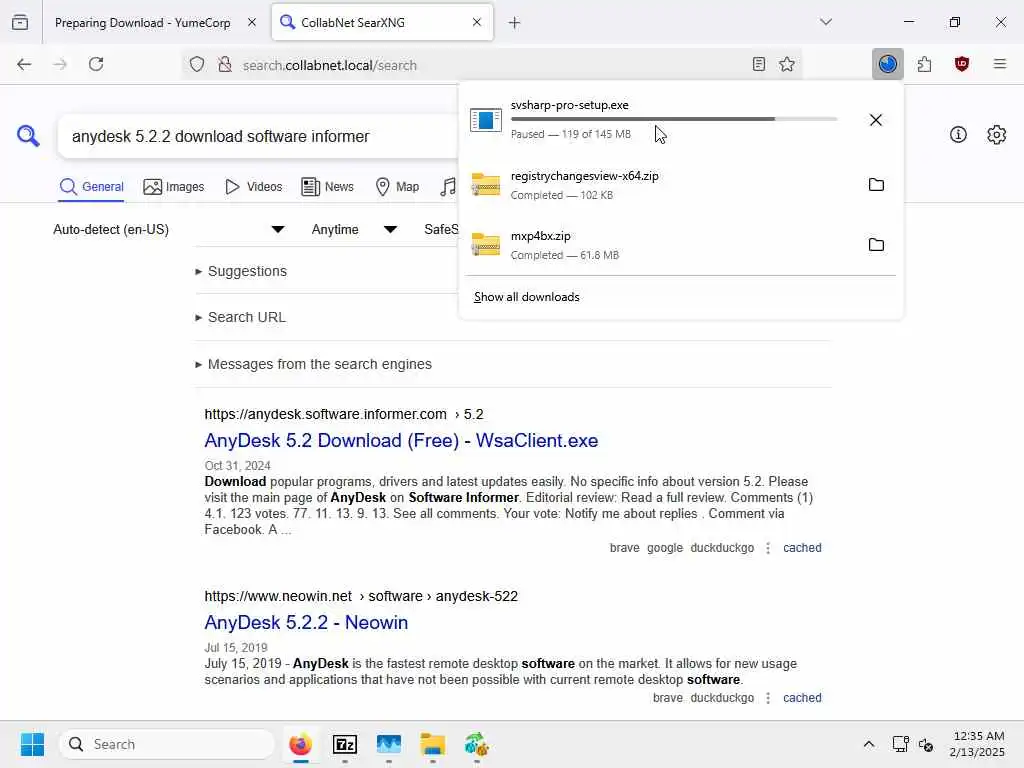Open AnyDesk 5.2.2 - Neowin result
1024x768 pixels.
pos(306,622)
